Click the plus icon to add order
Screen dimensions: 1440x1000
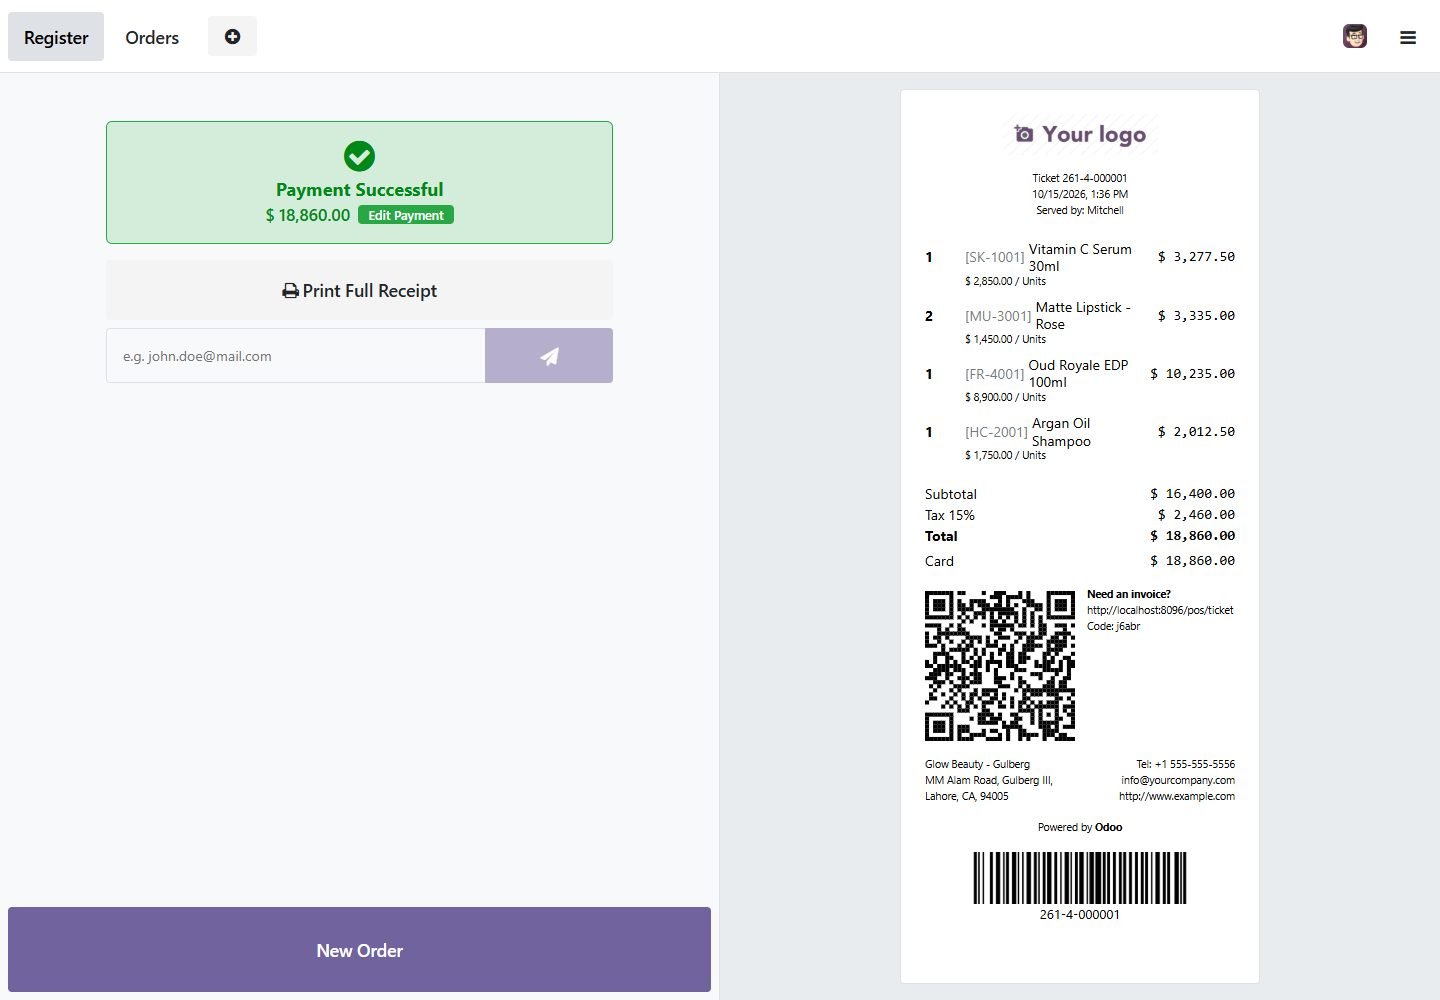[232, 37]
